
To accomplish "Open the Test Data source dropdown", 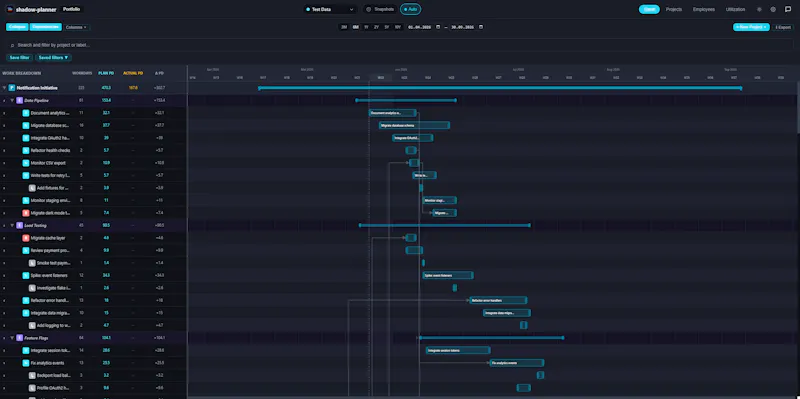I will coord(330,9).
